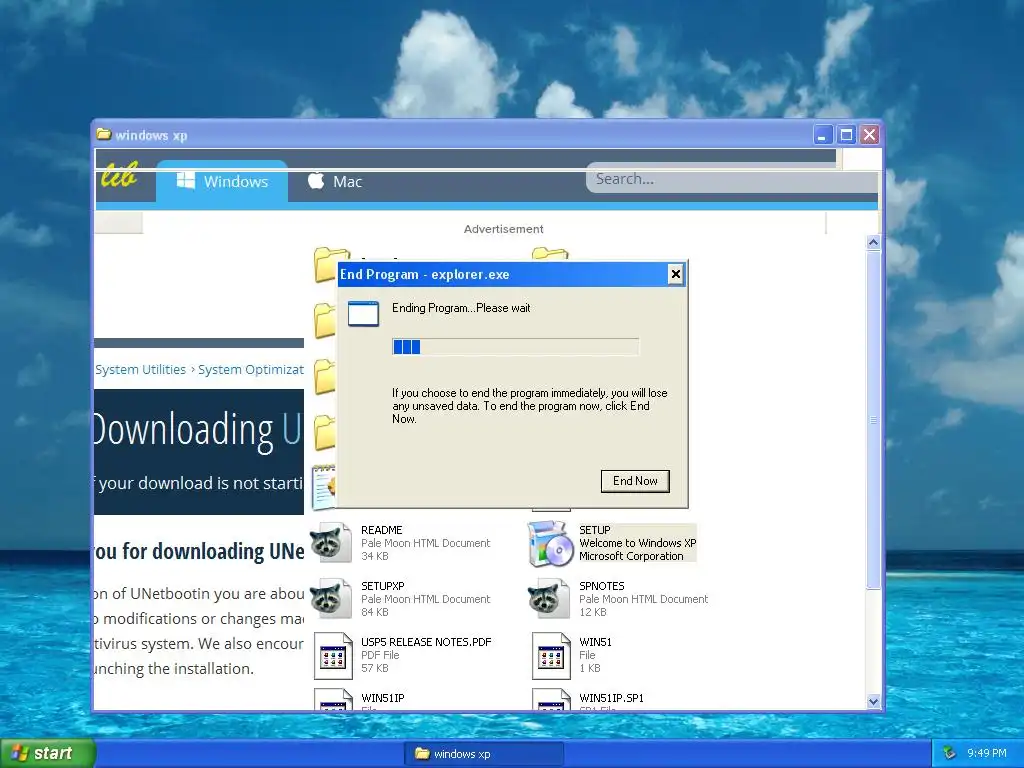This screenshot has width=1024, height=768.
Task: Minimize the windows xp window
Action: 822,135
